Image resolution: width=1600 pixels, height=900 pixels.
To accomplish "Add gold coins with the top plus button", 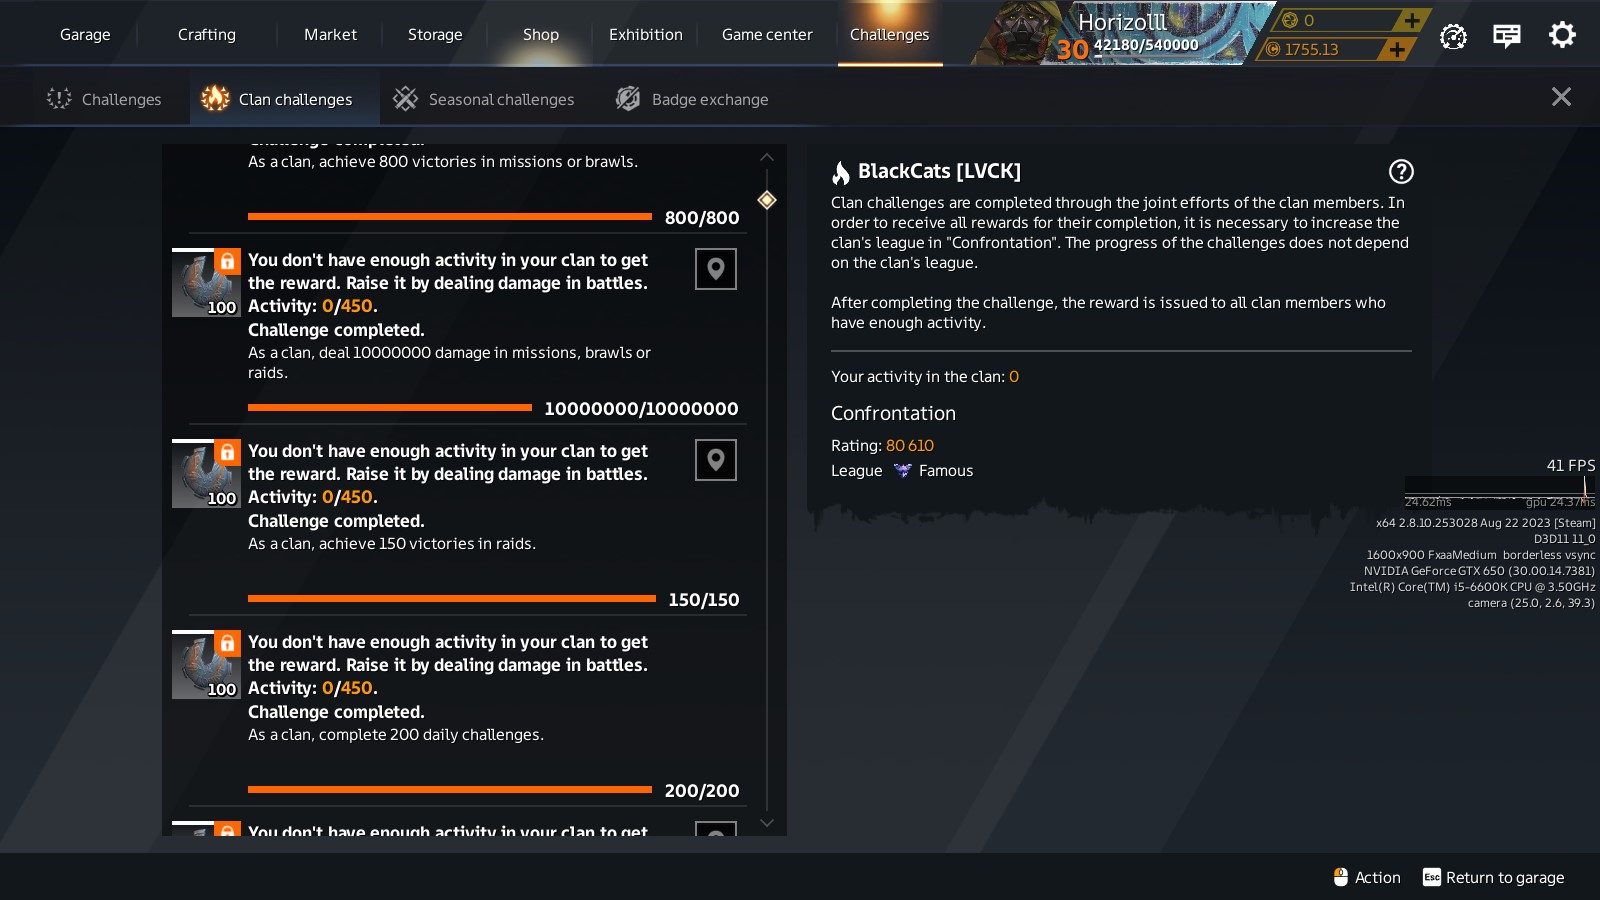I will click(1411, 20).
